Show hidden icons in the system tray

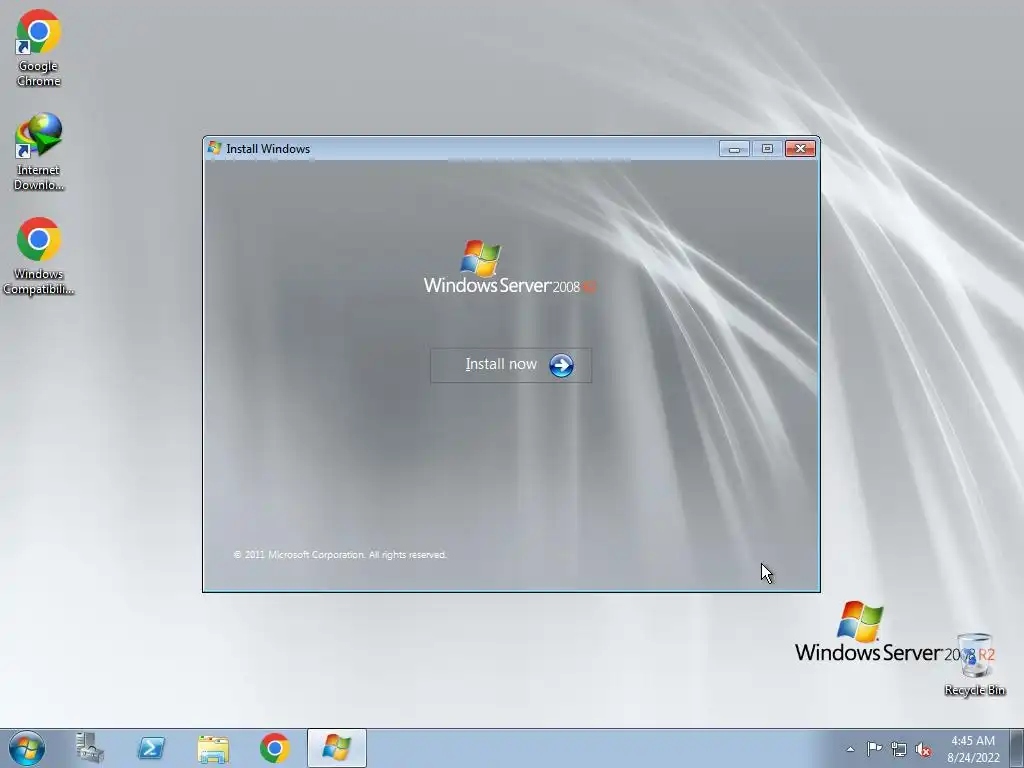(850, 749)
